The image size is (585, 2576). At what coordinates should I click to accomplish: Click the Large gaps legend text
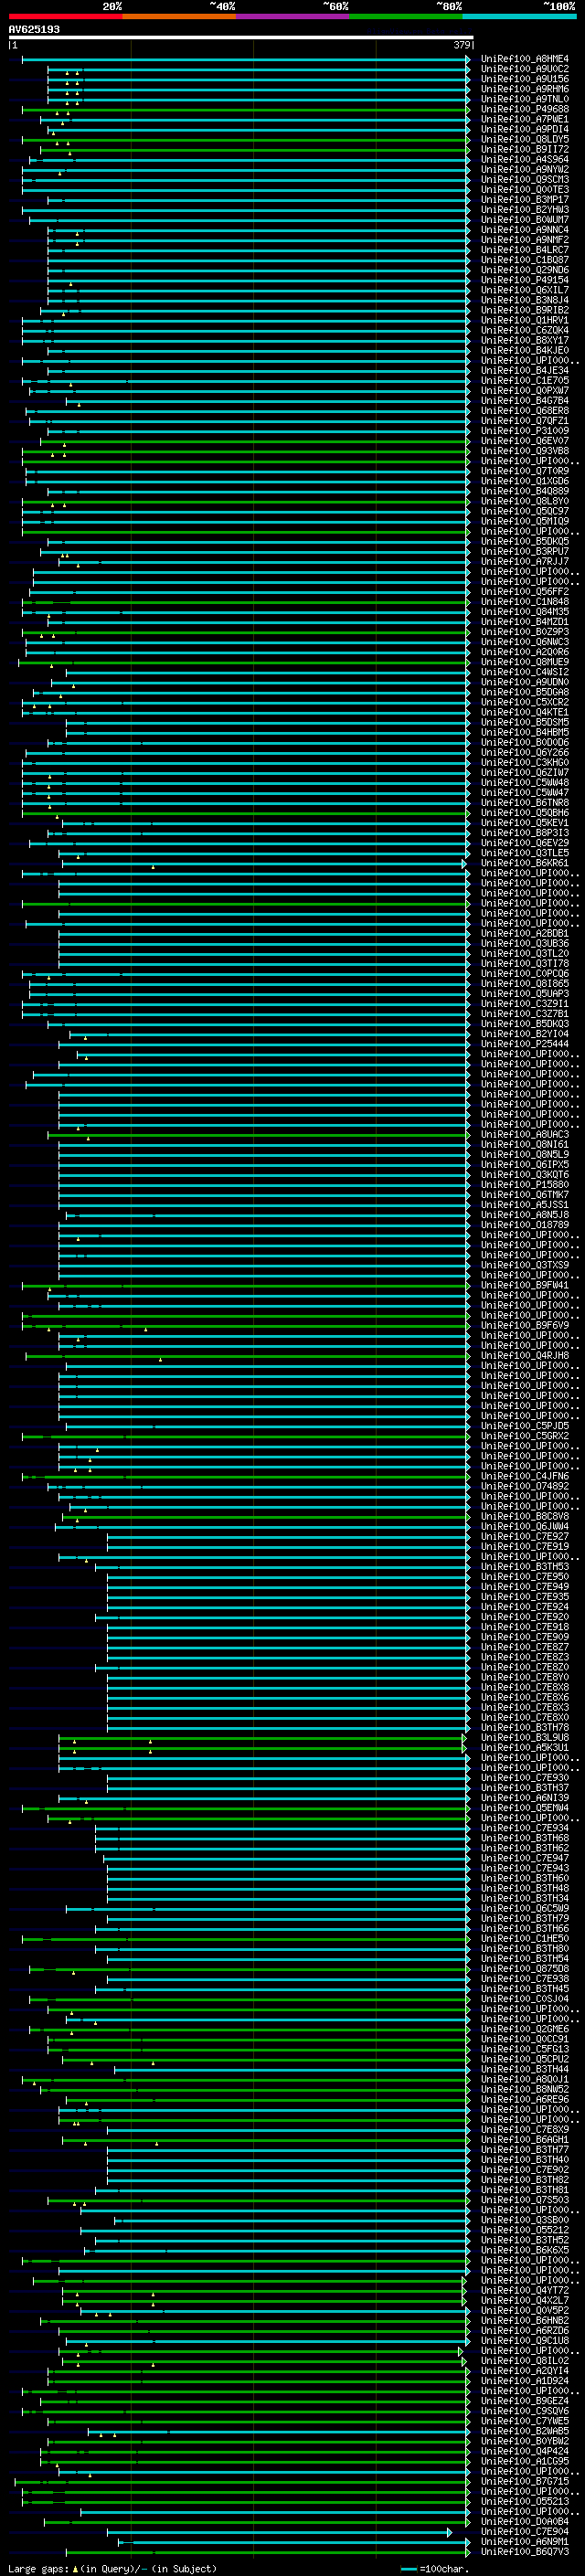(112, 2569)
